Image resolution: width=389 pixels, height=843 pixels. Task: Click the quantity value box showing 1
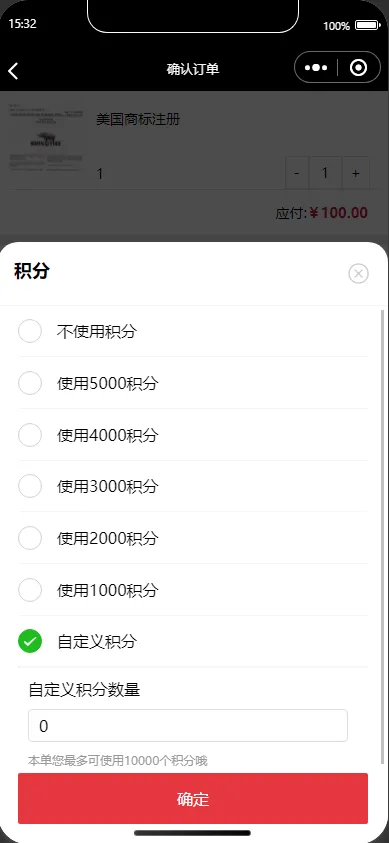point(325,173)
